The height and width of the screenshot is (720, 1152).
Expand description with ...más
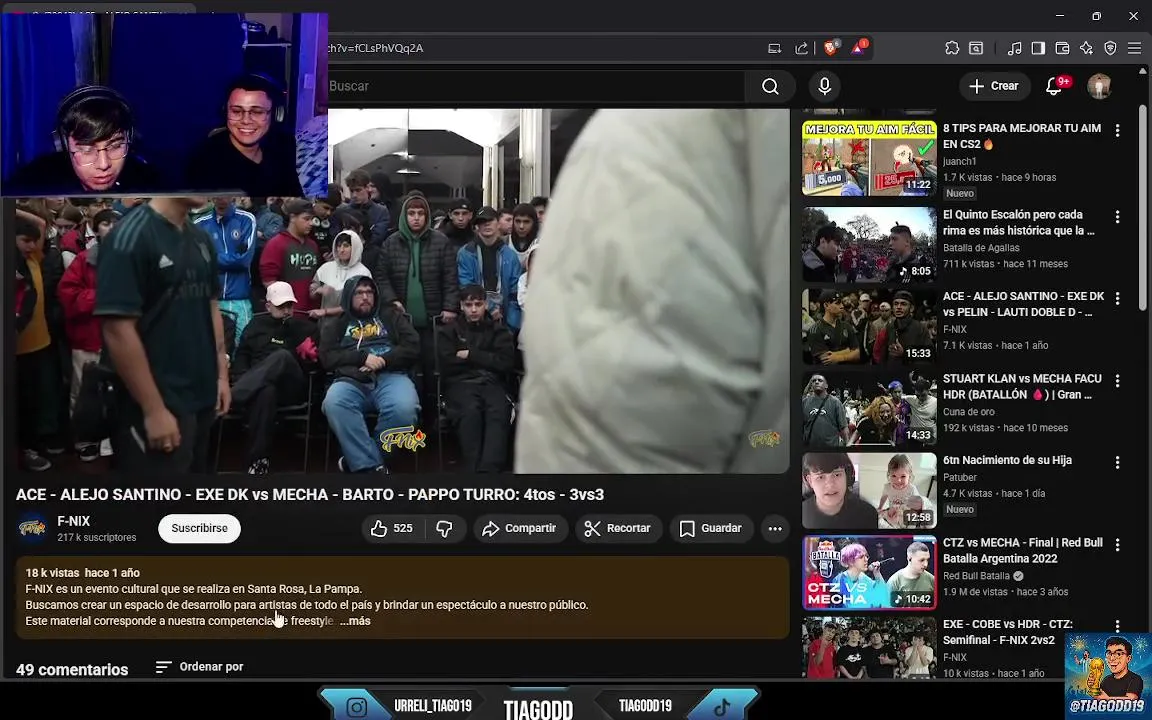[x=355, y=621]
